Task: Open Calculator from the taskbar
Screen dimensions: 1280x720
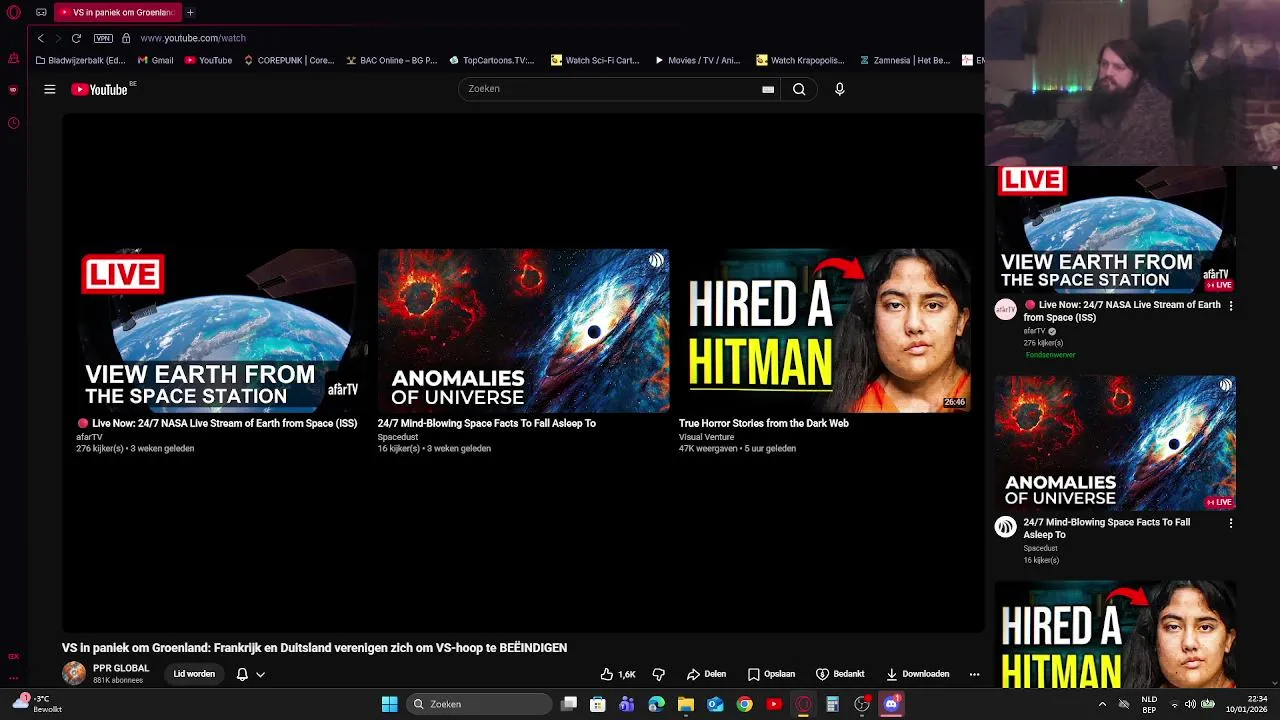Action: pos(832,704)
